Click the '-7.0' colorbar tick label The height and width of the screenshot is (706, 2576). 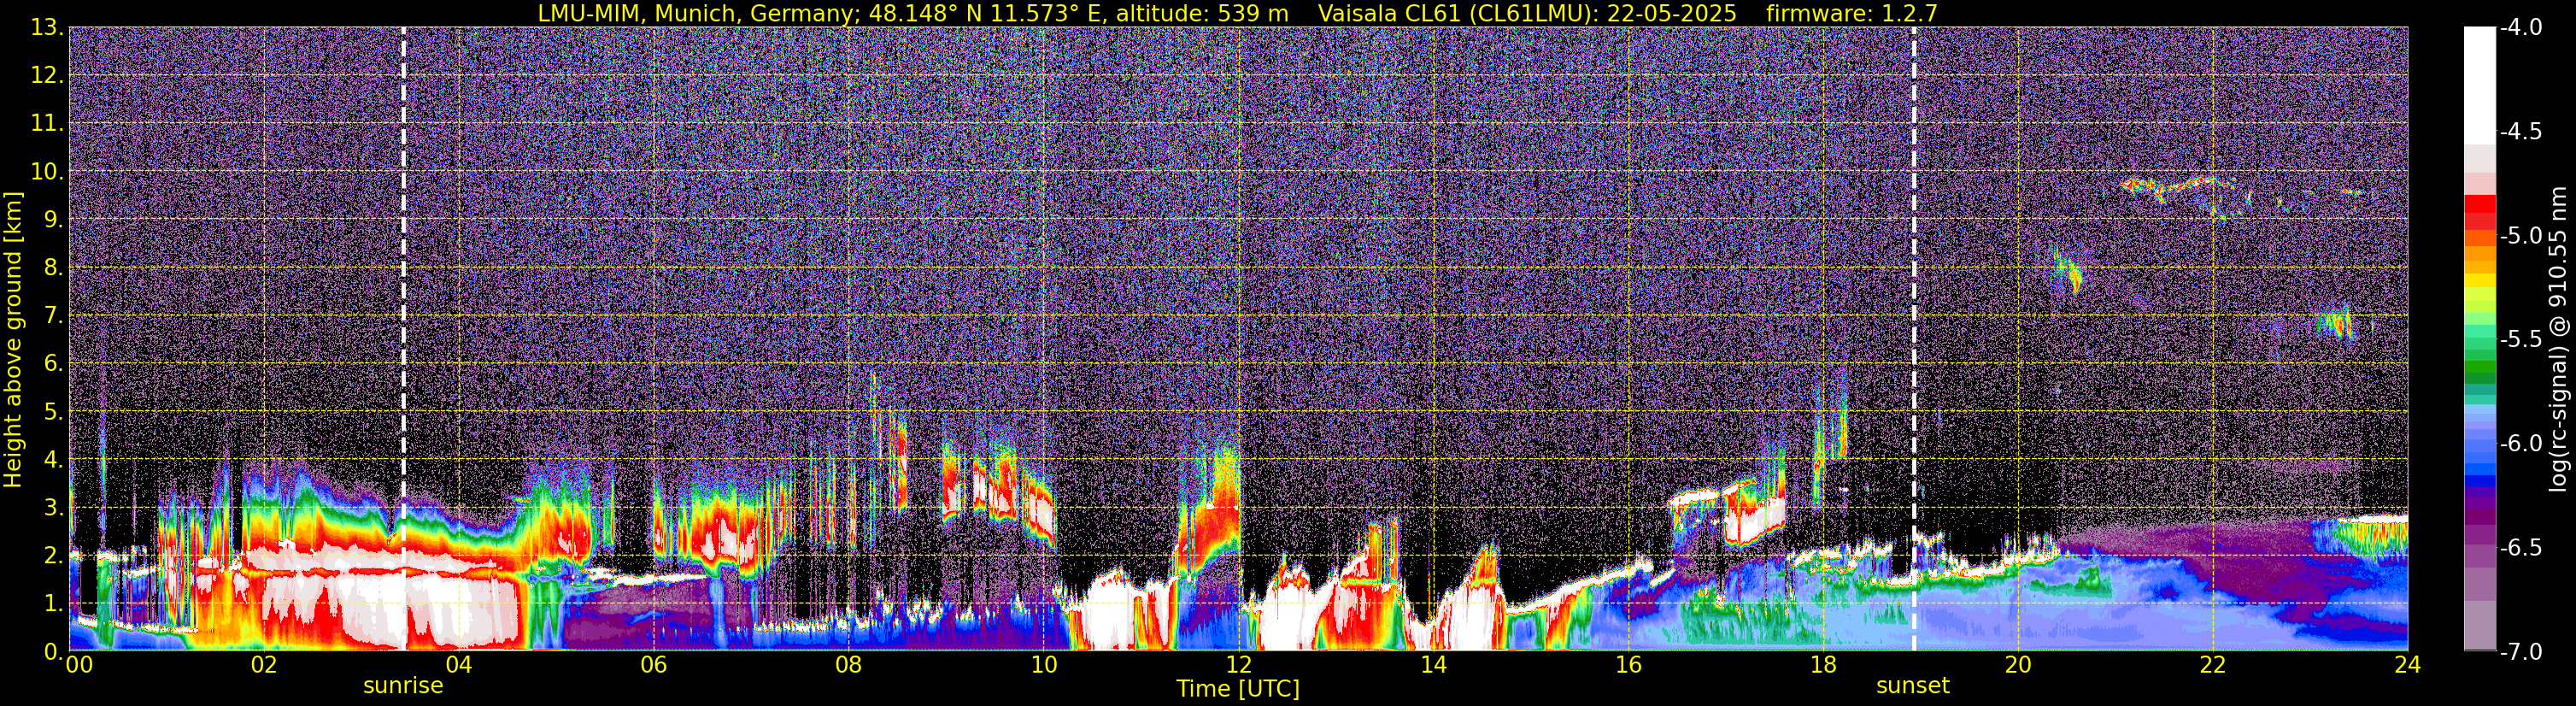tap(2521, 652)
